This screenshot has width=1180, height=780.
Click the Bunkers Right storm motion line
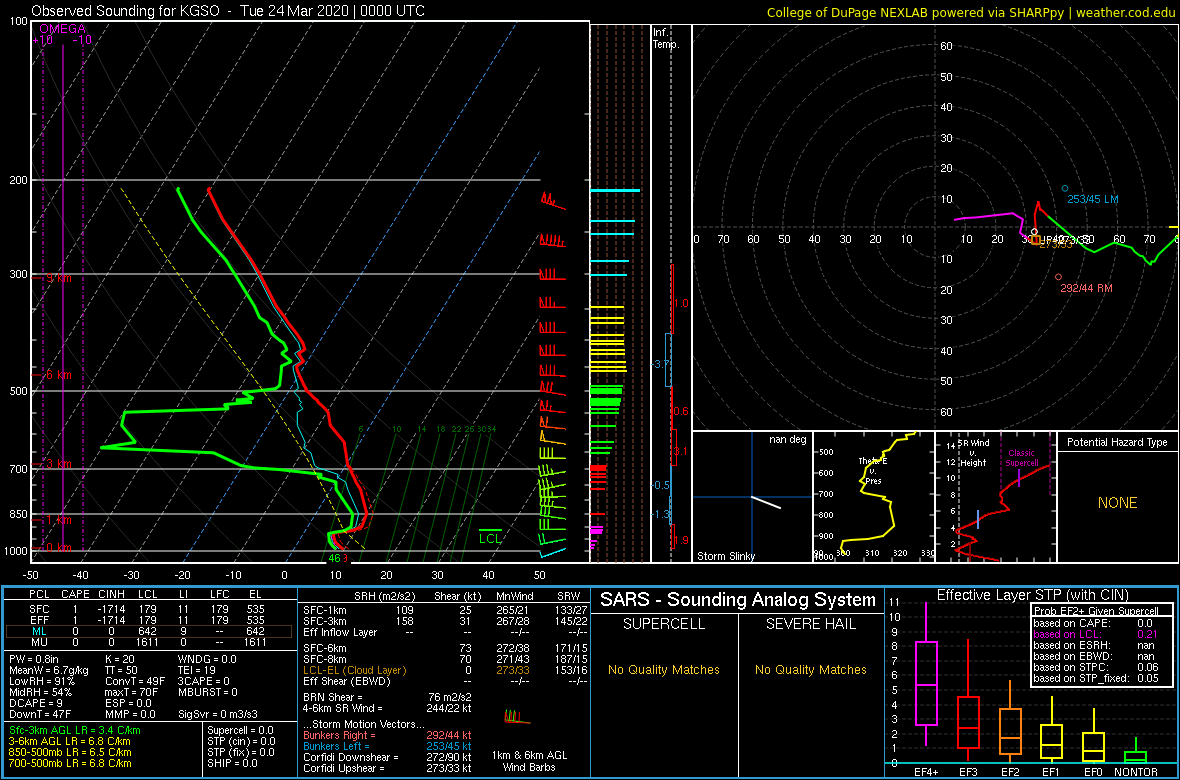click(x=388, y=735)
